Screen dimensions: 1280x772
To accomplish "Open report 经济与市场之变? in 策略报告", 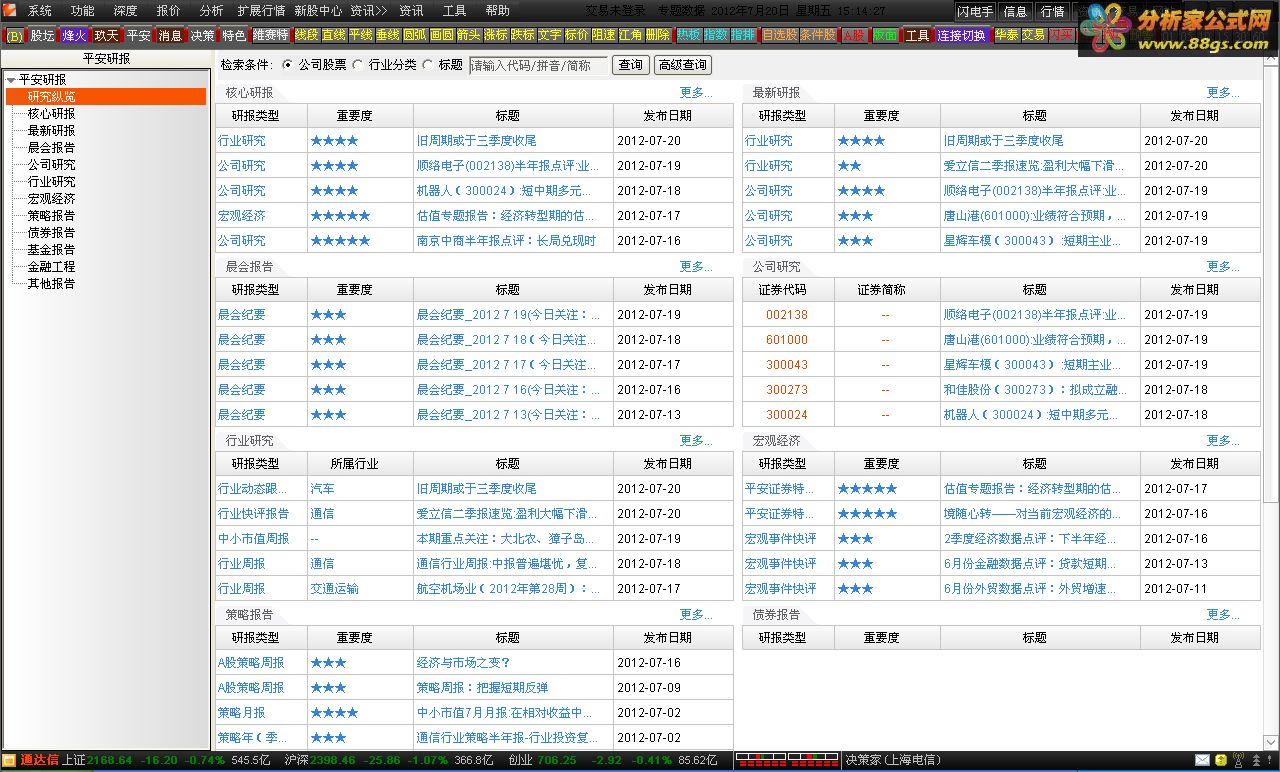I will [464, 663].
